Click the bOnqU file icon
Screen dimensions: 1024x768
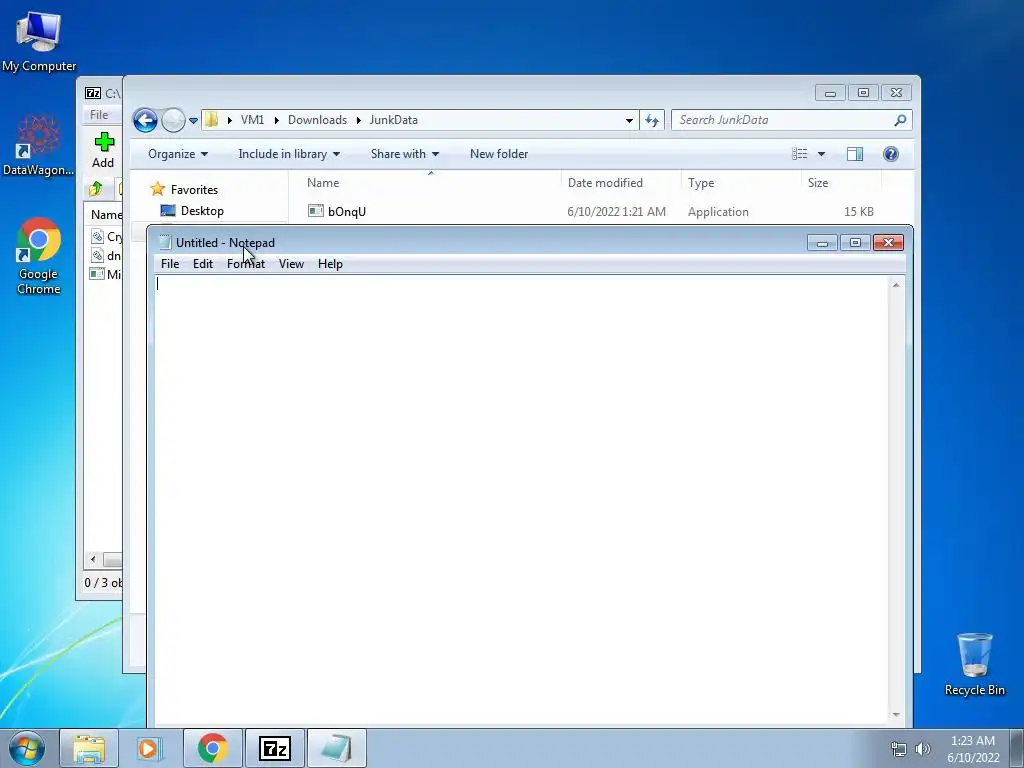pyautogui.click(x=315, y=211)
